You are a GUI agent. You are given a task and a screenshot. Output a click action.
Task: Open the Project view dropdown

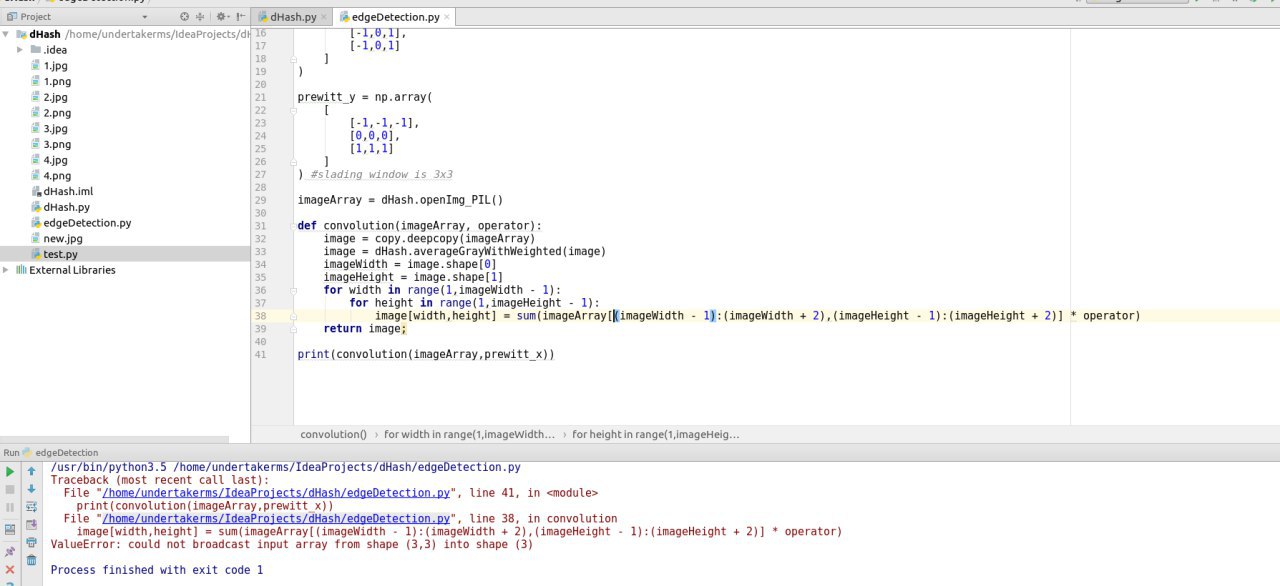click(x=144, y=17)
